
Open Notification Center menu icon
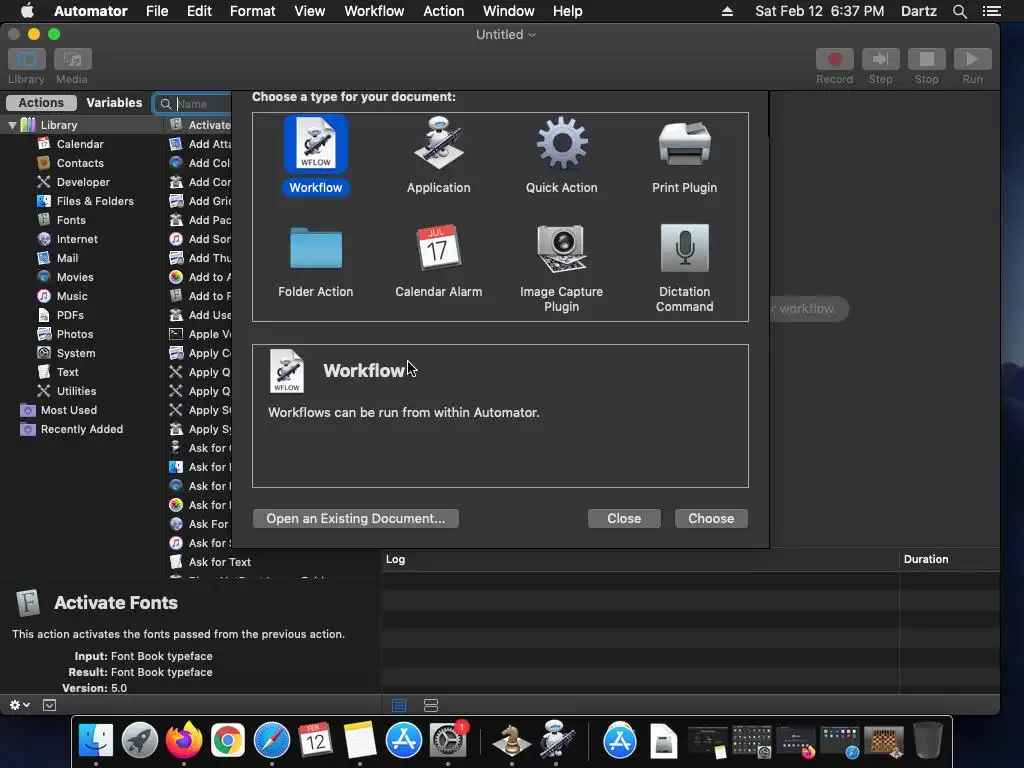pyautogui.click(x=991, y=11)
